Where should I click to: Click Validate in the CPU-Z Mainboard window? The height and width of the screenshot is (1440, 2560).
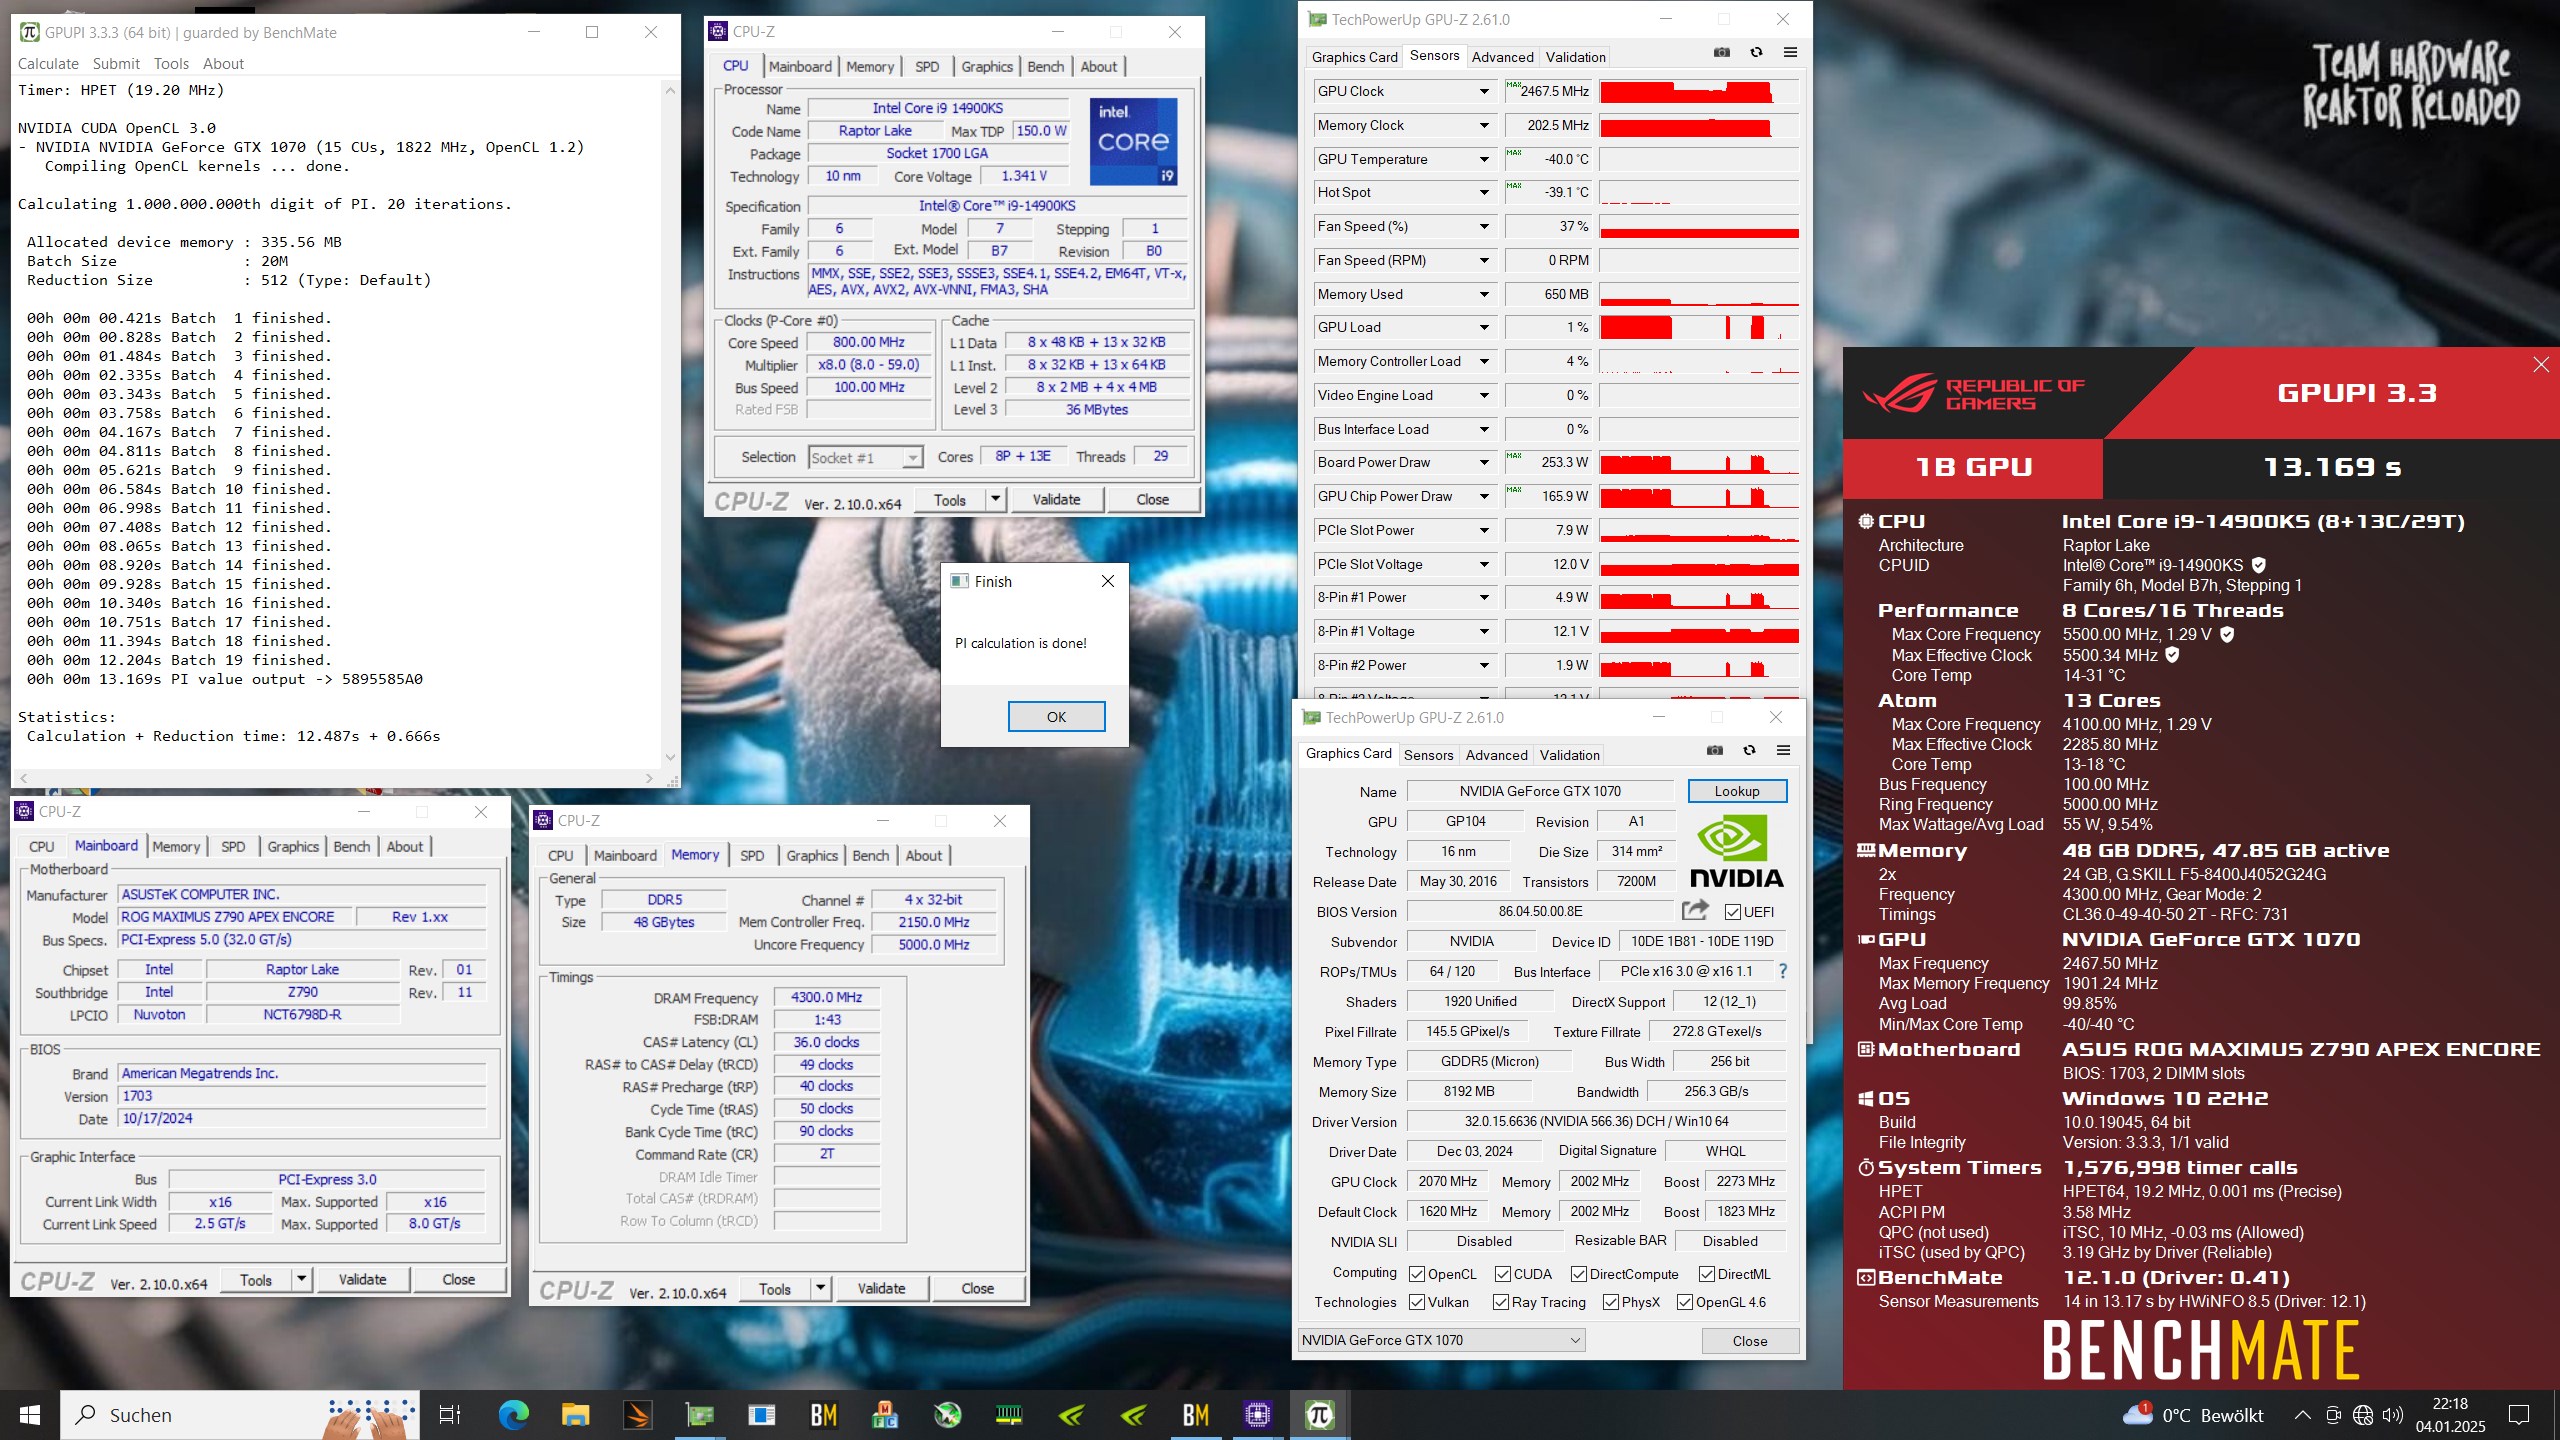(362, 1279)
